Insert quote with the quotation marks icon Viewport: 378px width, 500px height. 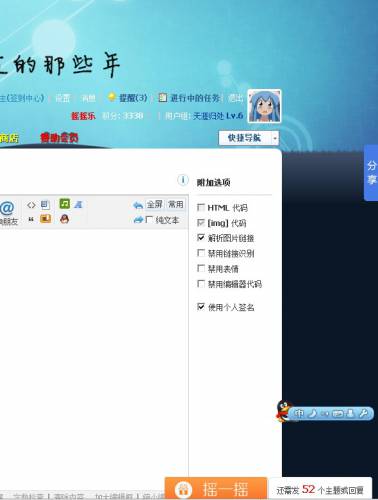31,219
